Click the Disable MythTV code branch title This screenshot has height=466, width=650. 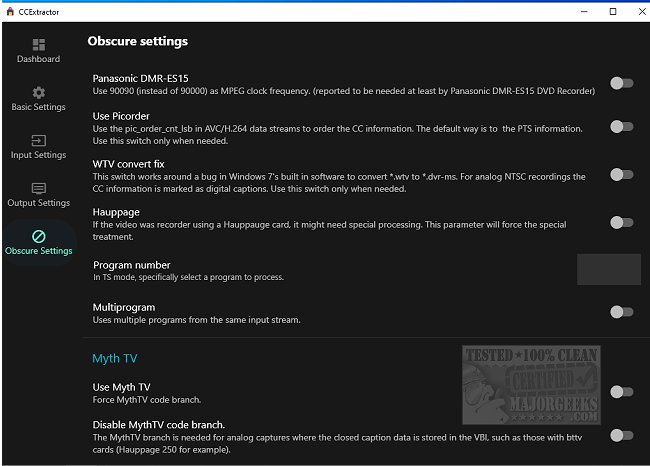[159, 425]
